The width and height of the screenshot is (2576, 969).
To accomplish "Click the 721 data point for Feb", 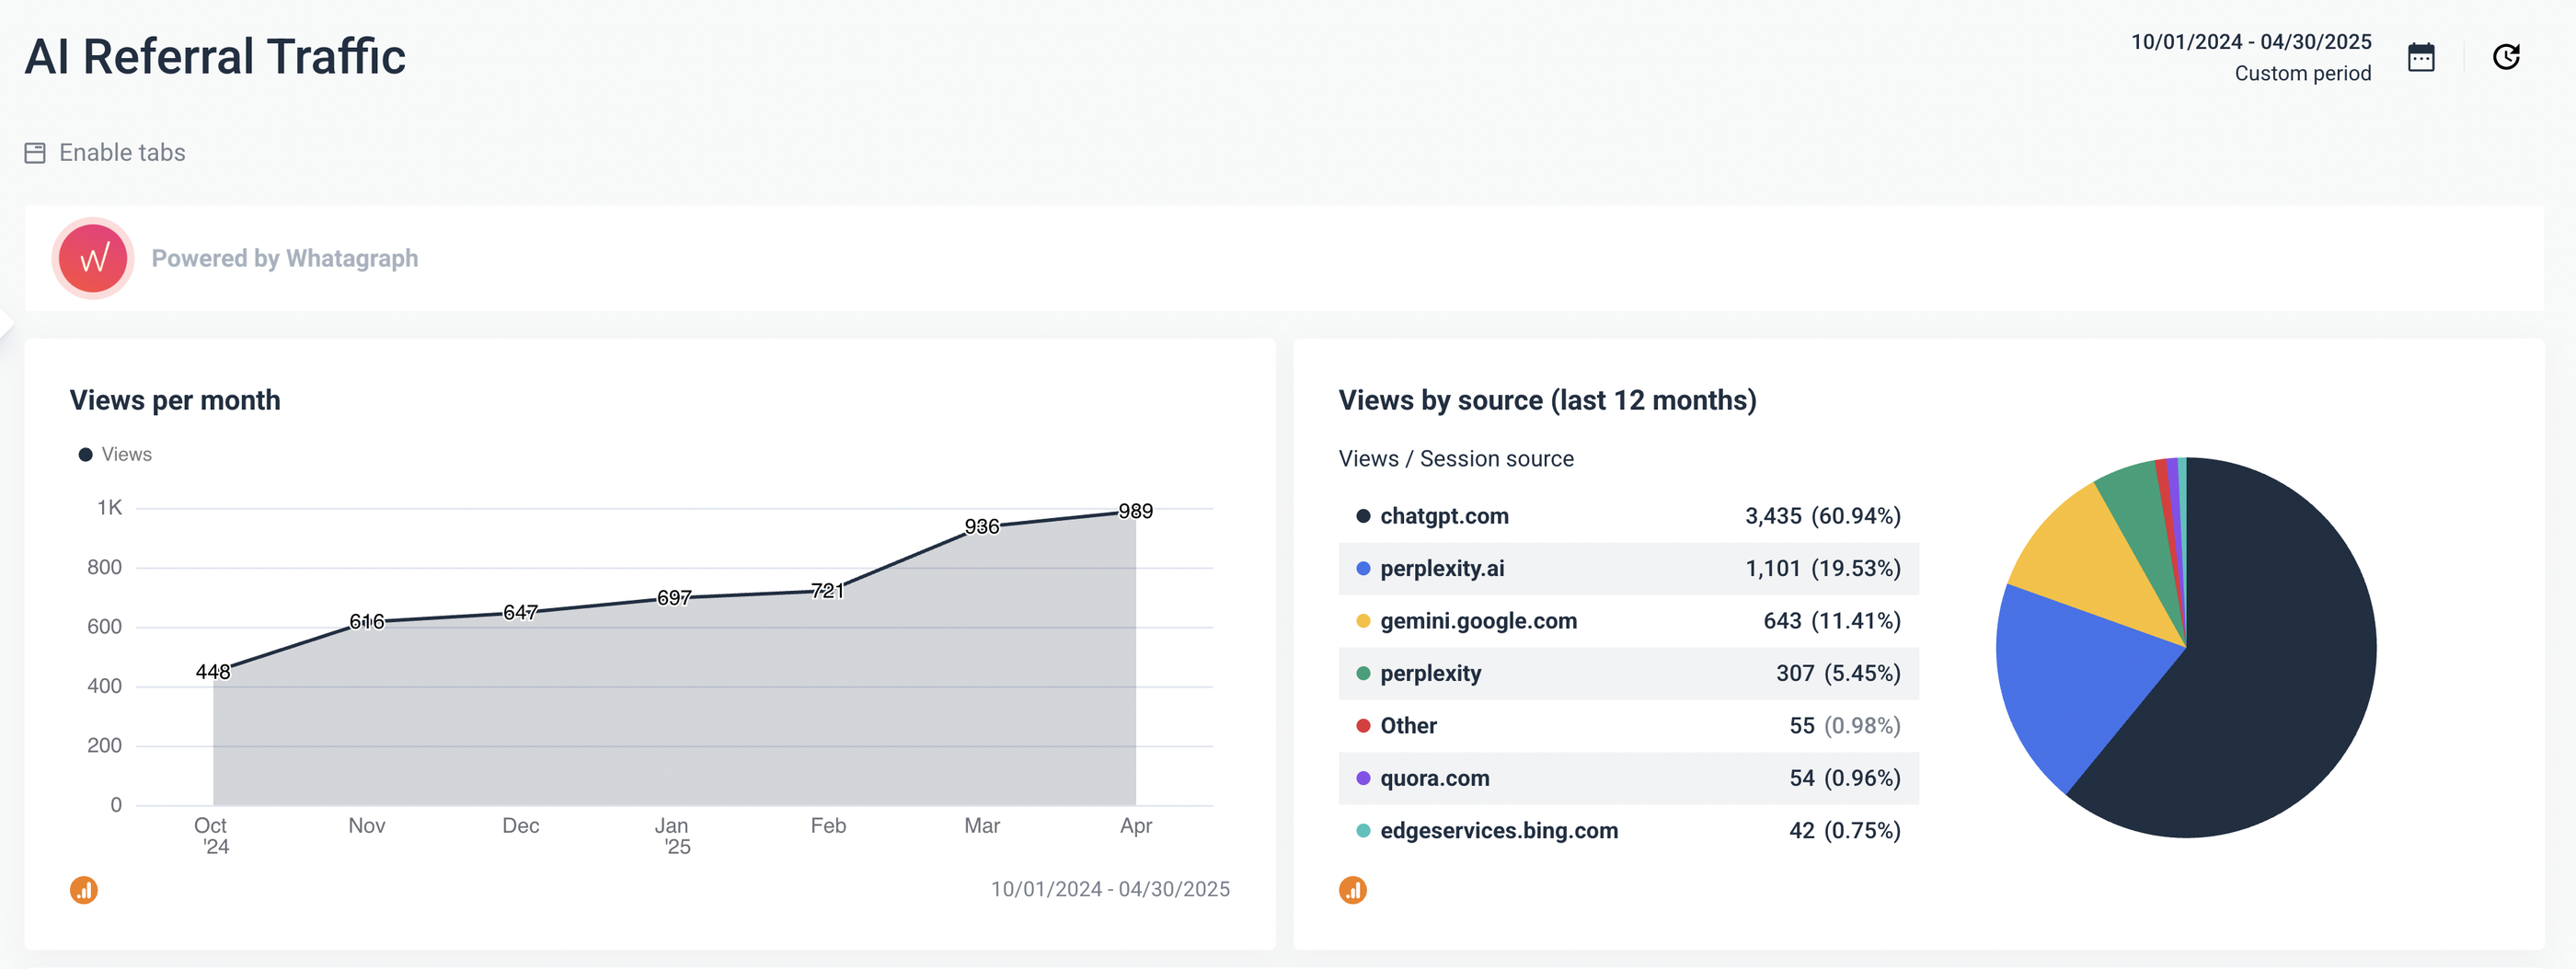I will (x=828, y=591).
